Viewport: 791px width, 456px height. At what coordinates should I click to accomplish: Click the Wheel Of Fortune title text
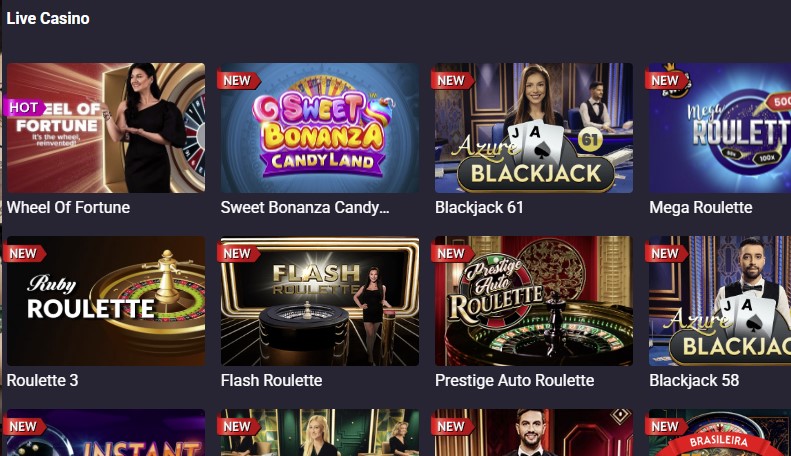point(69,207)
